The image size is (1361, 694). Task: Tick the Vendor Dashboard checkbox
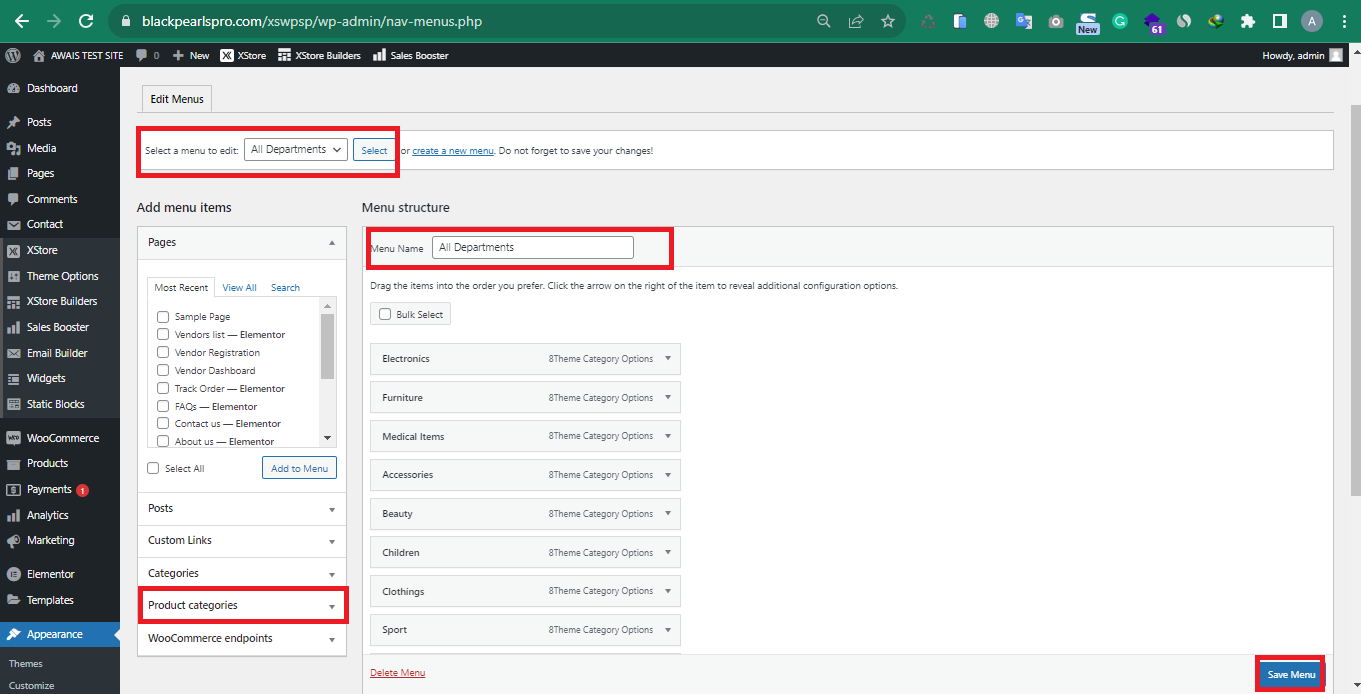point(163,370)
